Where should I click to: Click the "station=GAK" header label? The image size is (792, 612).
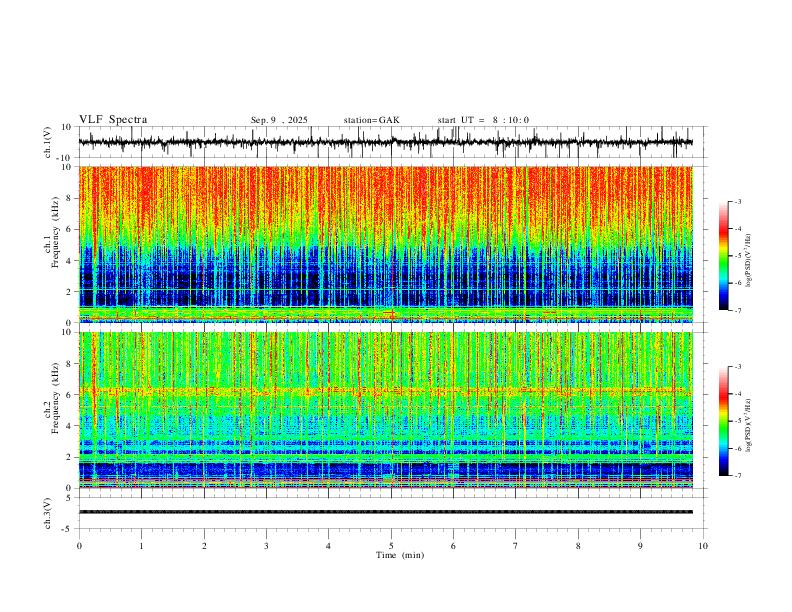[371, 120]
